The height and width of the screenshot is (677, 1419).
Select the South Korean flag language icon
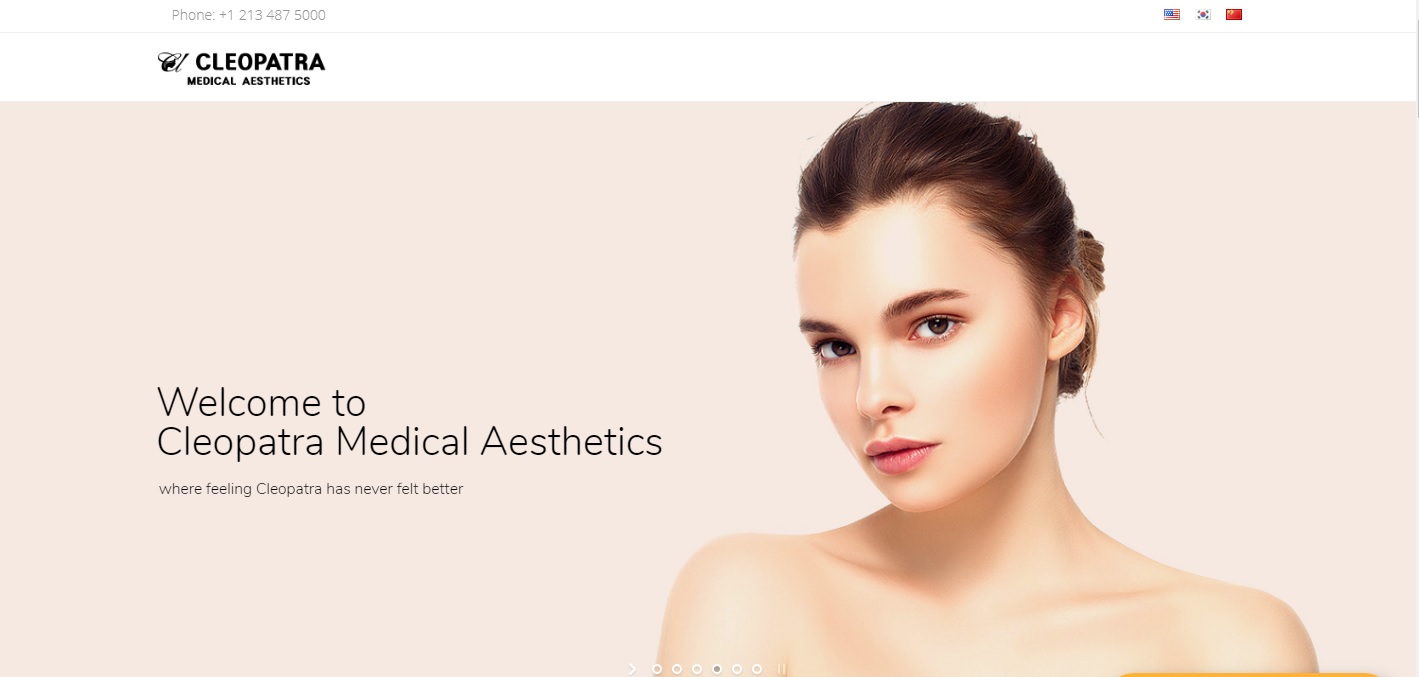[x=1203, y=14]
